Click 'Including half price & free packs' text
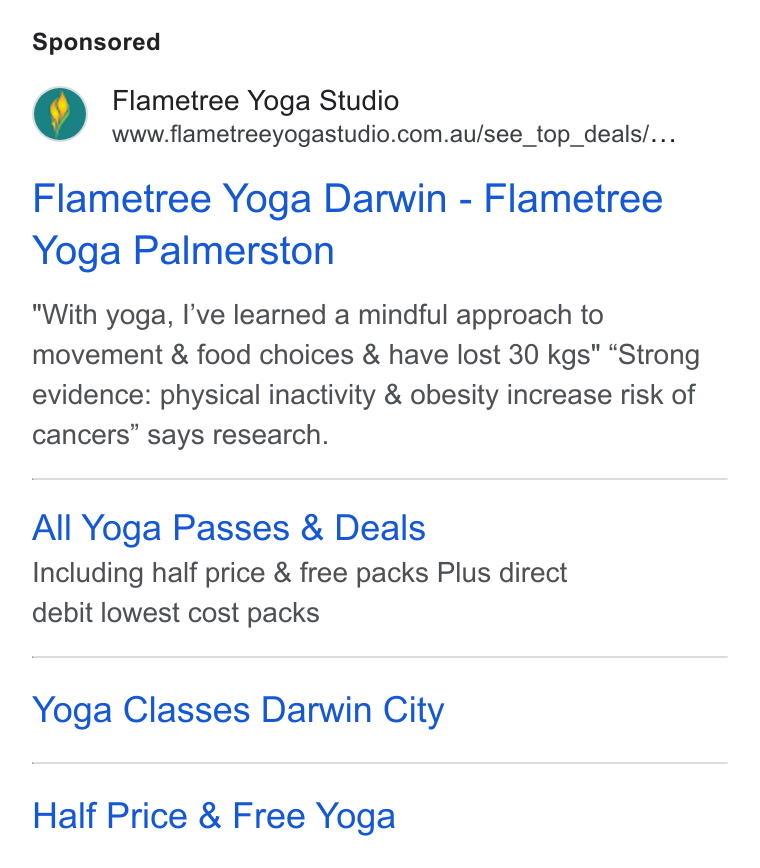This screenshot has height=868, width=760. pyautogui.click(x=299, y=573)
